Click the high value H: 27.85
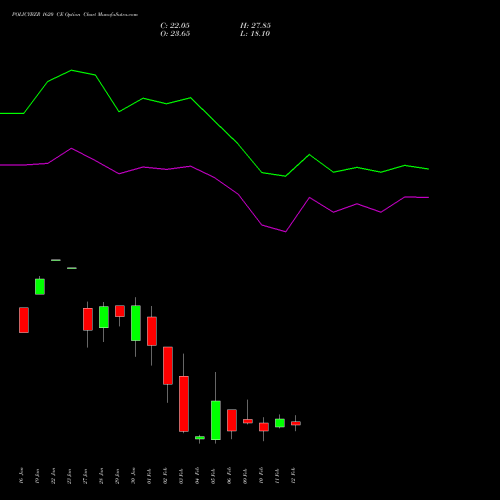This screenshot has width=500, height=500. [x=255, y=26]
